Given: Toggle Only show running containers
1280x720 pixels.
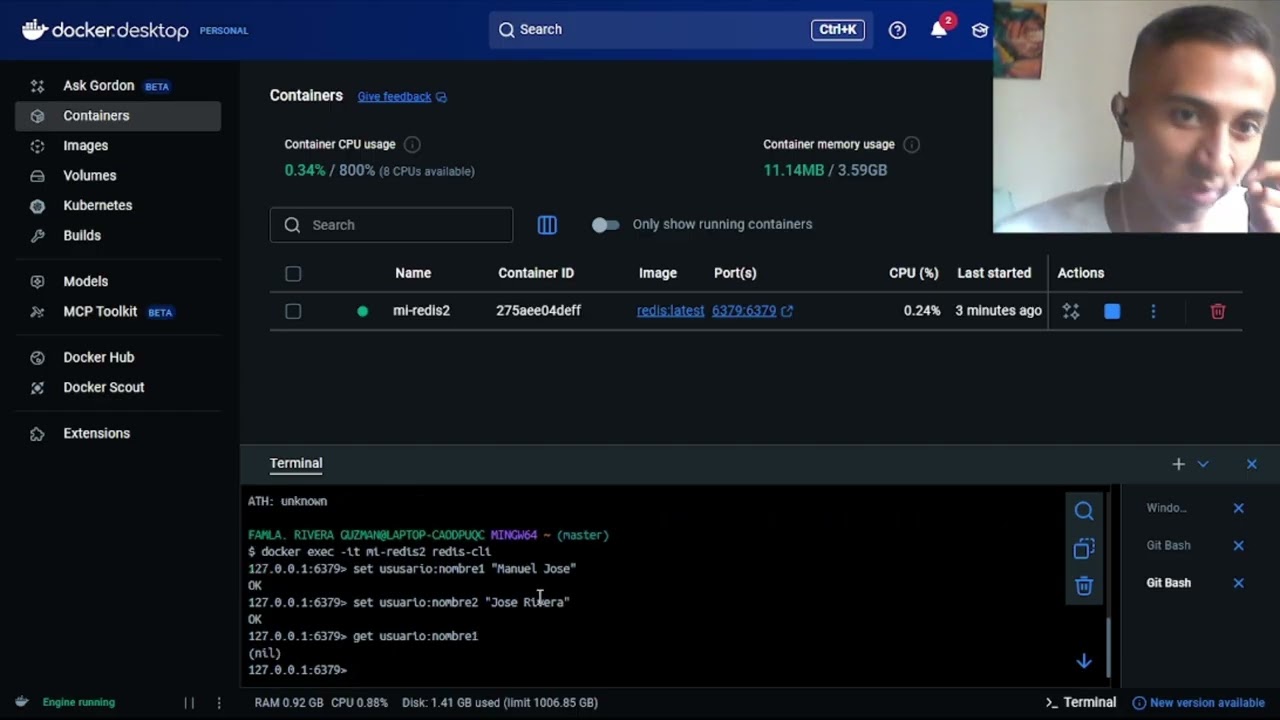Looking at the screenshot, I should click(x=605, y=225).
